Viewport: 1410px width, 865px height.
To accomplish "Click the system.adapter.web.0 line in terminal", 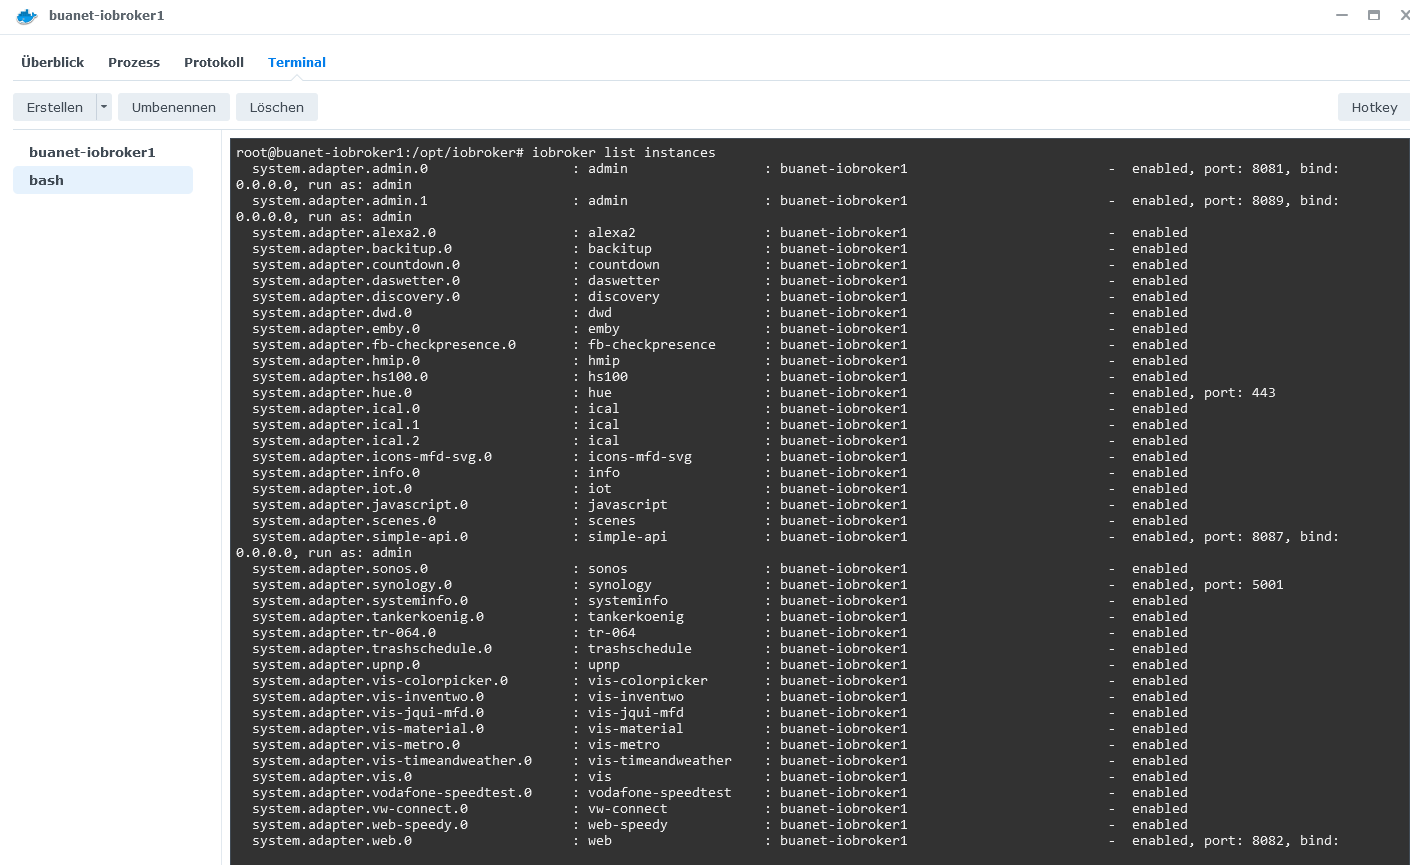I will 332,841.
